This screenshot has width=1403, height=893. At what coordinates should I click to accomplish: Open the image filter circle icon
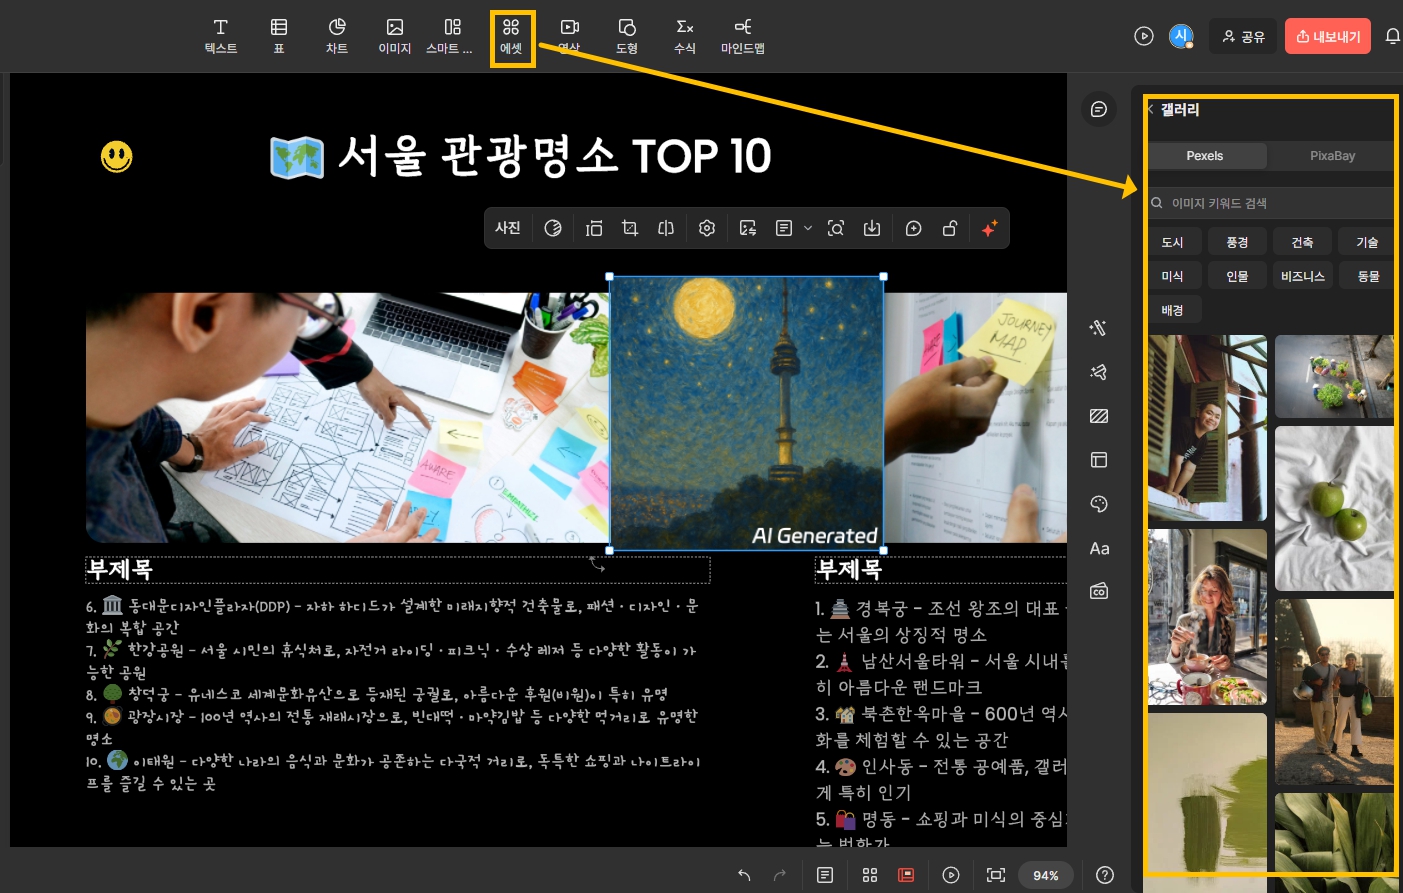pyautogui.click(x=553, y=228)
